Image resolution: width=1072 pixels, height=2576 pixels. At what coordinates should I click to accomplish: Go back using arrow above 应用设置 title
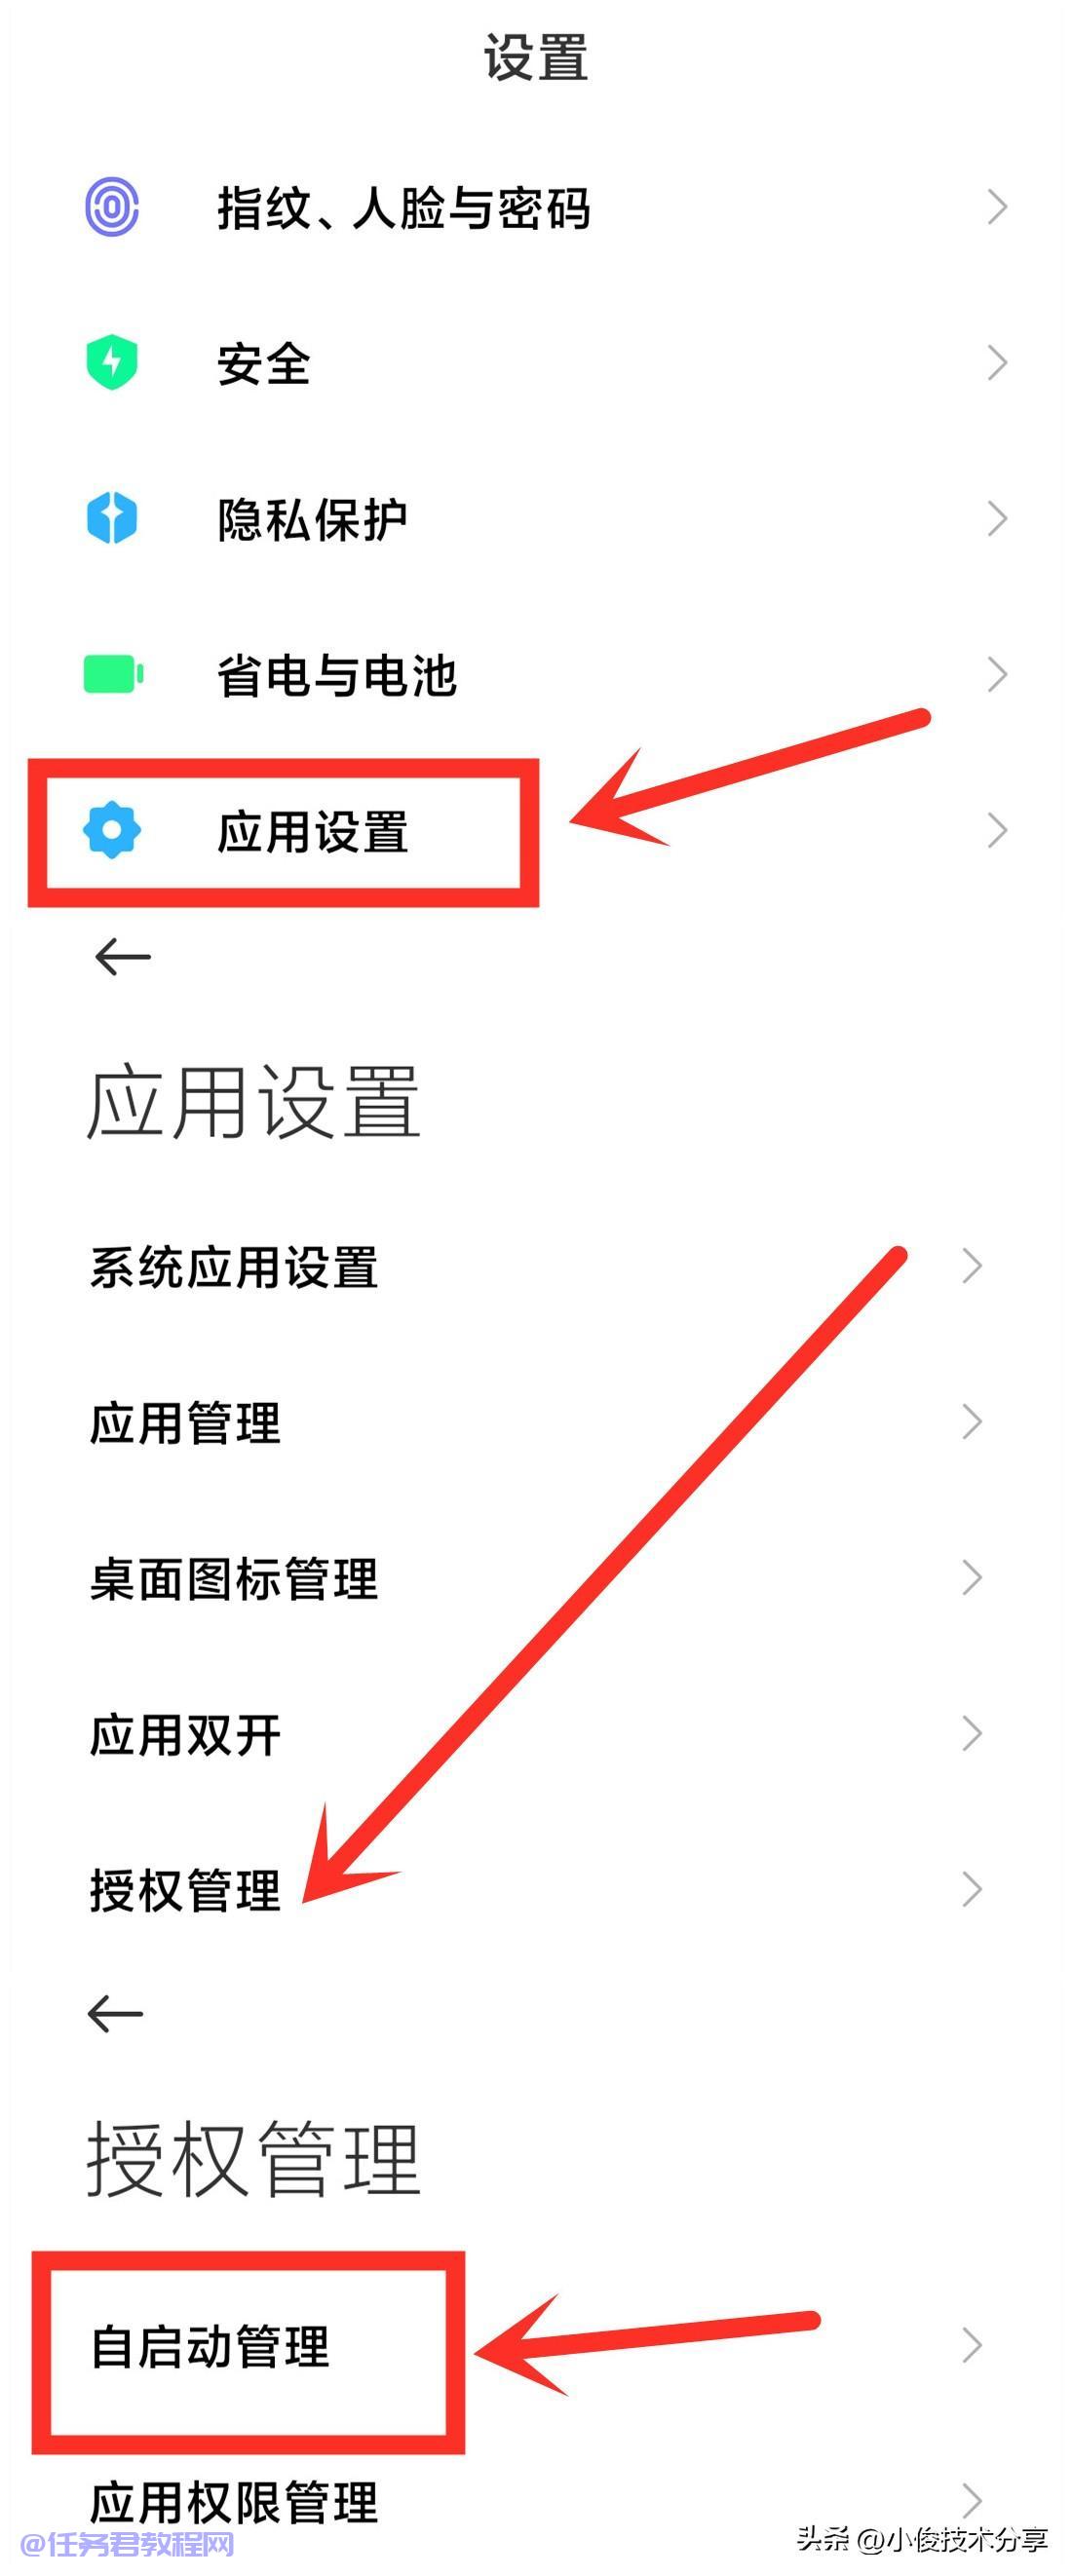tap(122, 957)
